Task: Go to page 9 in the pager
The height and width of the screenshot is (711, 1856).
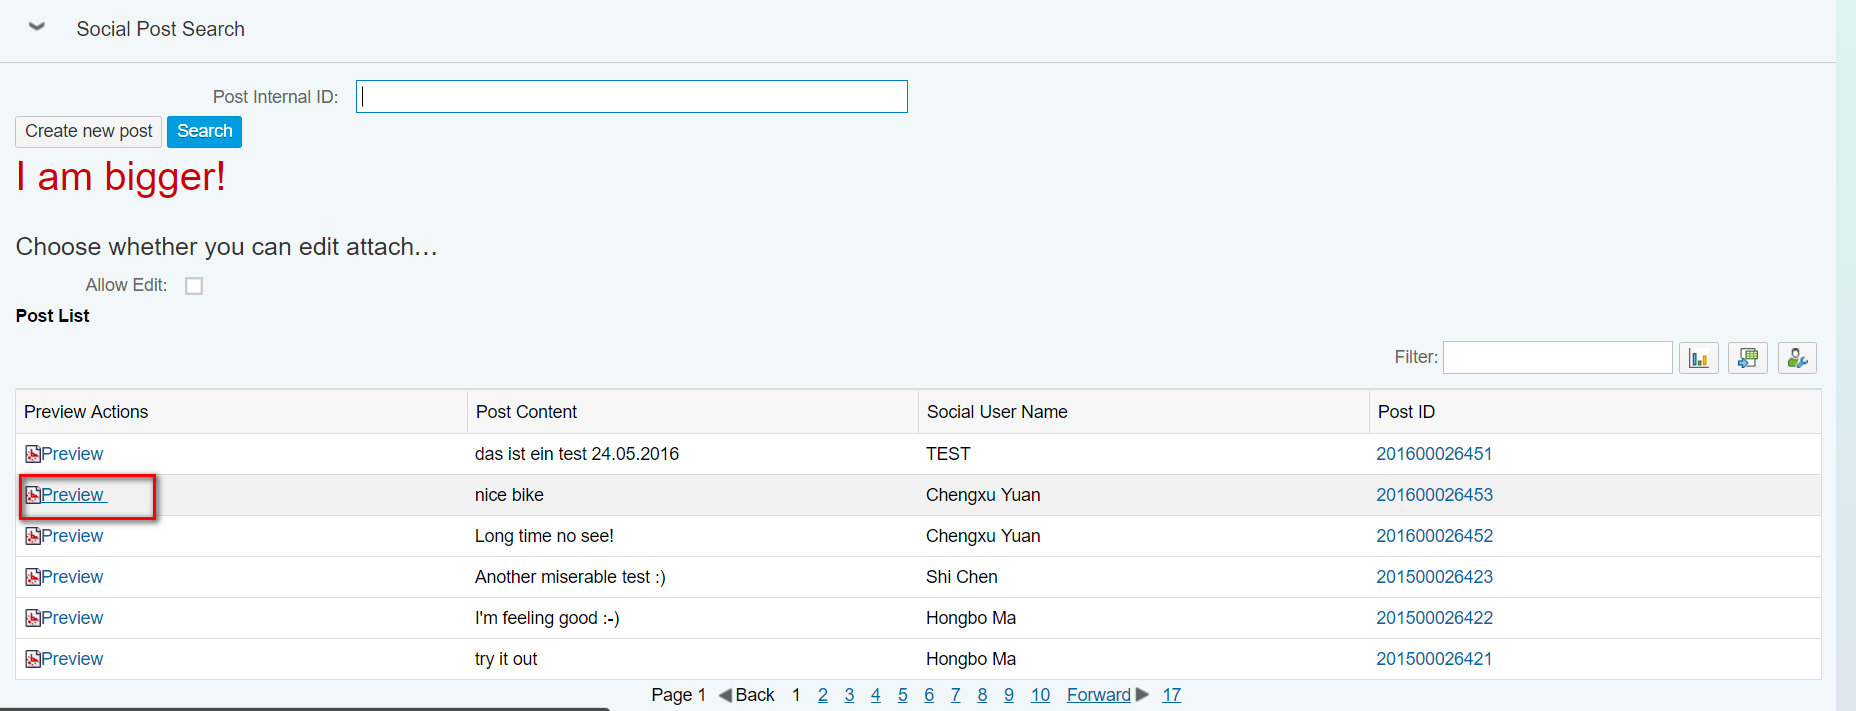Action: 1009,695
